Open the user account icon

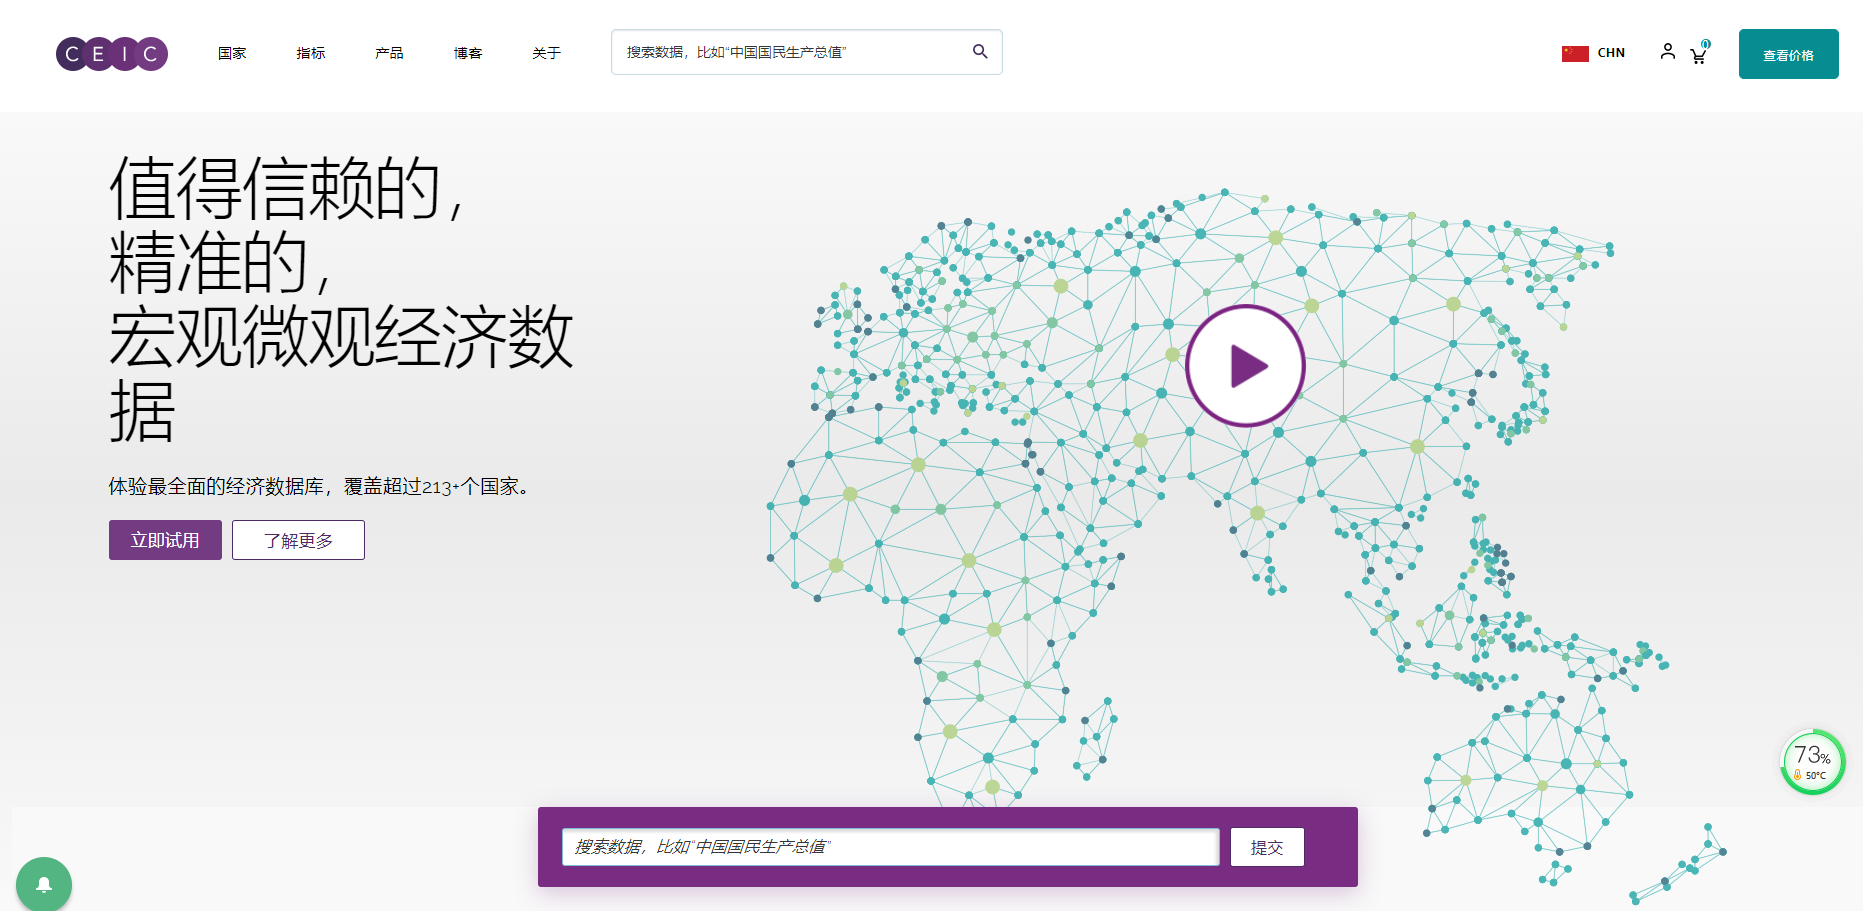(1667, 52)
